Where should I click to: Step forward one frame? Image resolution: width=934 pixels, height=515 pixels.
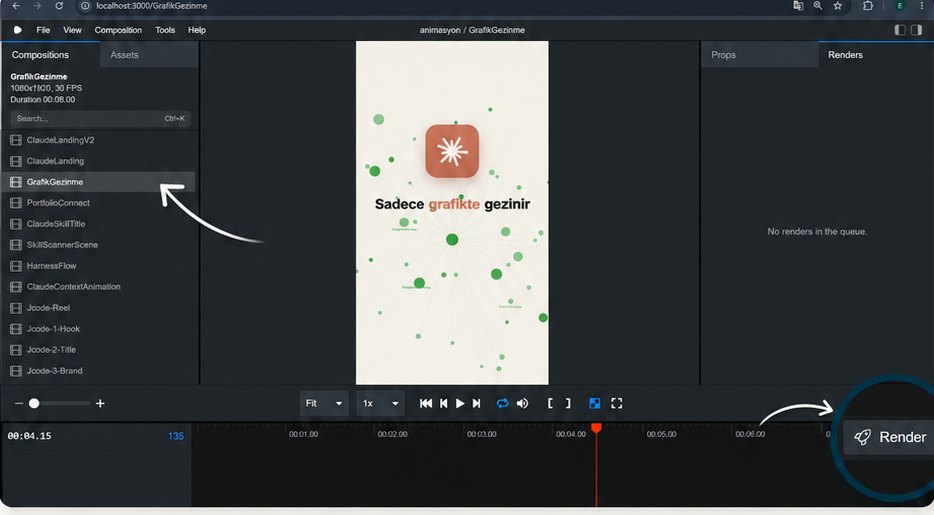[x=477, y=403]
